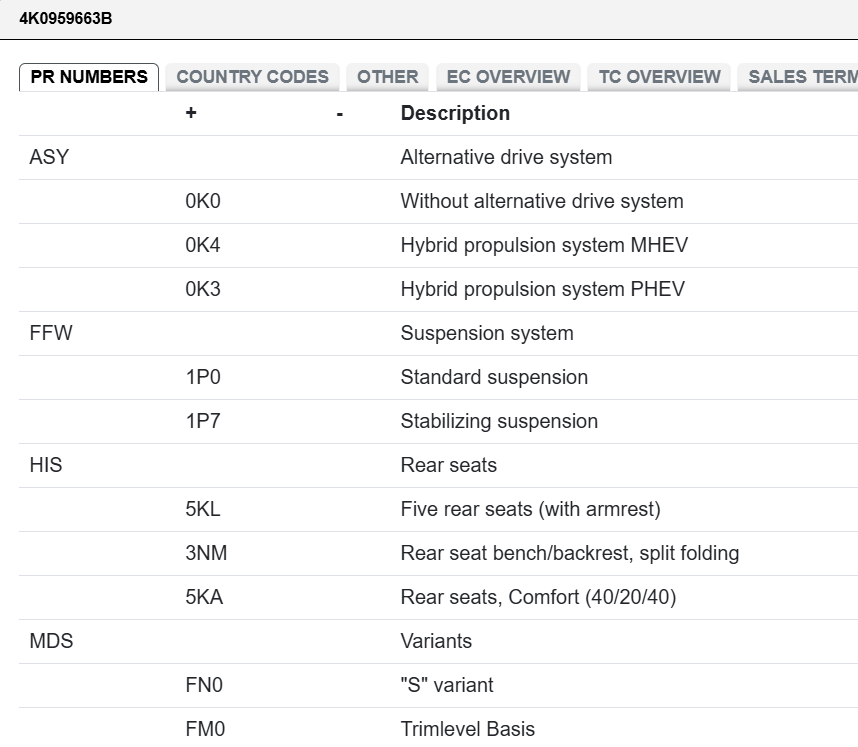Screen dimensions: 858x747
Task: Click the Alternative drive system description
Action: coord(506,158)
